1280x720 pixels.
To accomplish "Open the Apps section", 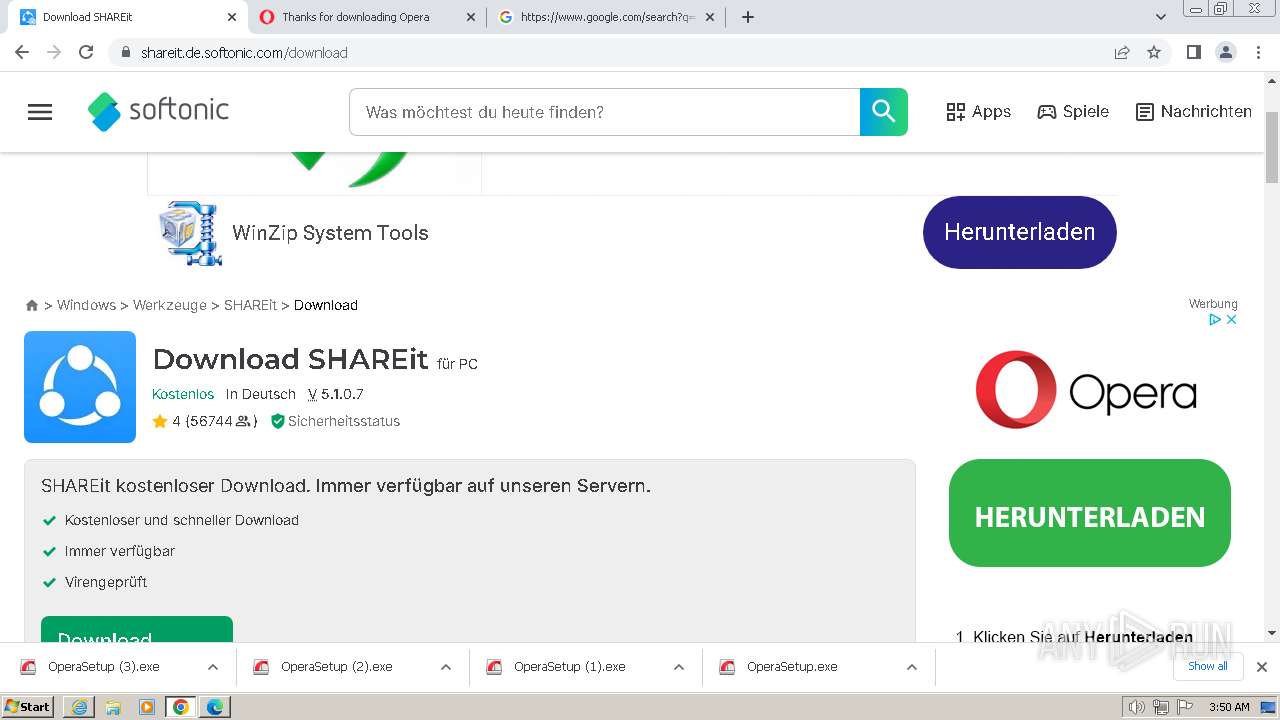I will (978, 112).
